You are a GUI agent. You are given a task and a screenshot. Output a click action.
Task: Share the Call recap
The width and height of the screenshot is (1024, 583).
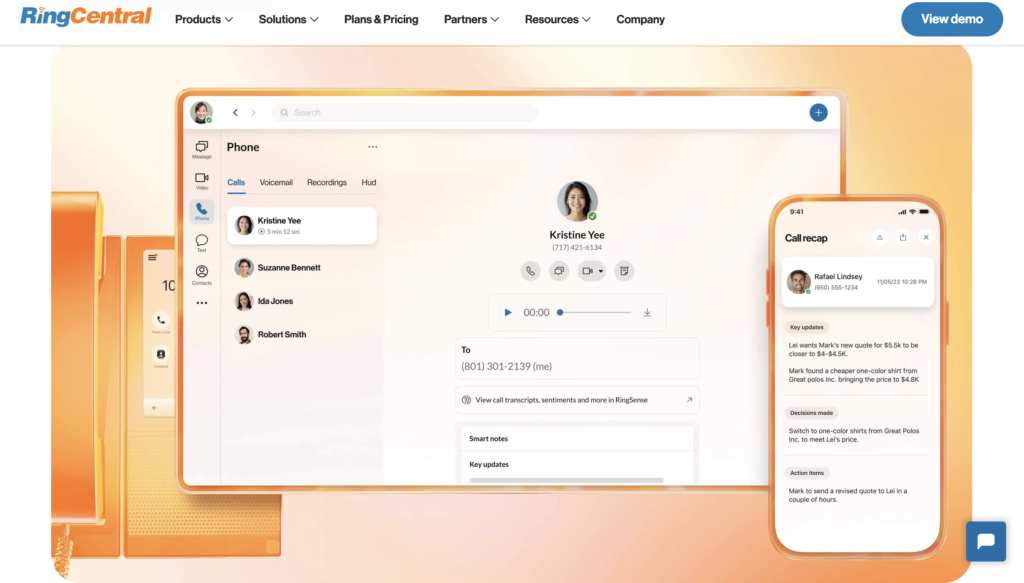[903, 238]
